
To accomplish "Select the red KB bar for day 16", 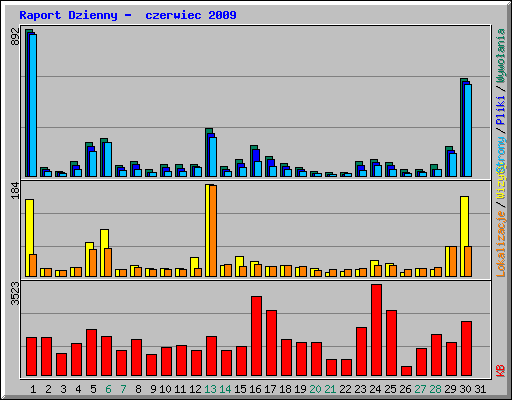I will click(x=256, y=336).
